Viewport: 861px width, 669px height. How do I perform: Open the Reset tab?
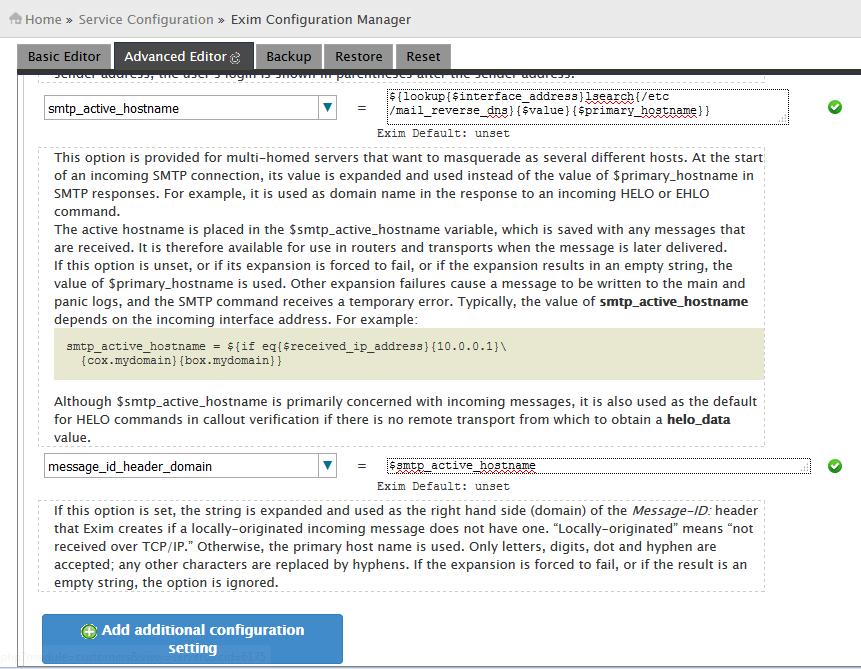tap(423, 57)
